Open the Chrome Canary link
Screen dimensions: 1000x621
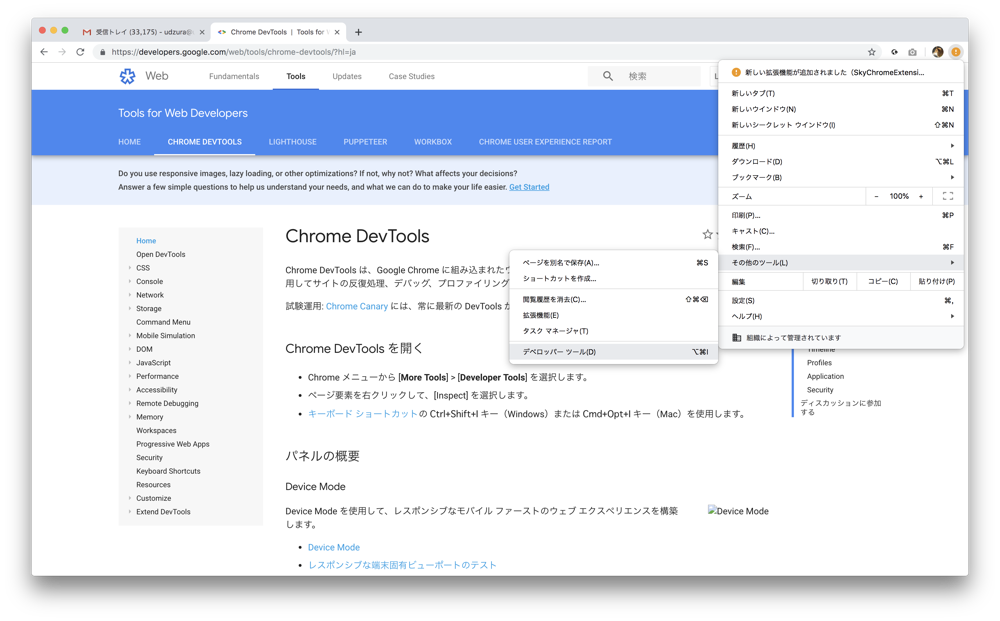356,306
